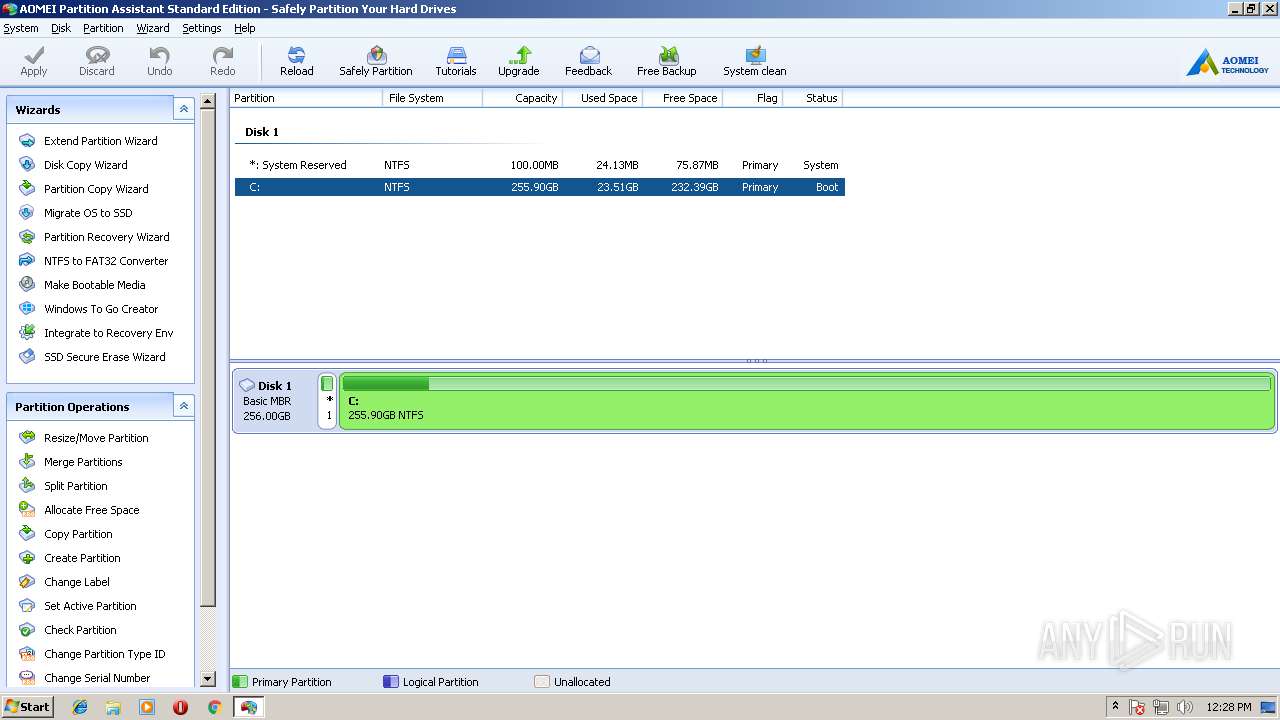Viewport: 1280px width, 720px height.
Task: Run the Check Partition operation
Action: pos(80,630)
